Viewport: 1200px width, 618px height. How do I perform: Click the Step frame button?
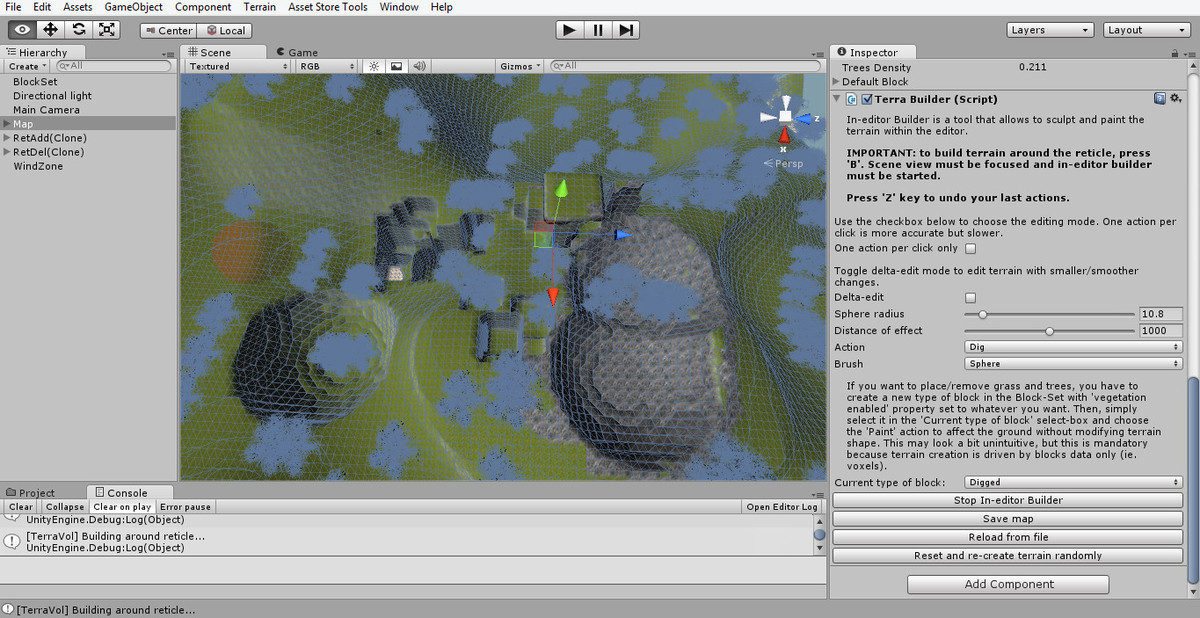pyautogui.click(x=625, y=30)
